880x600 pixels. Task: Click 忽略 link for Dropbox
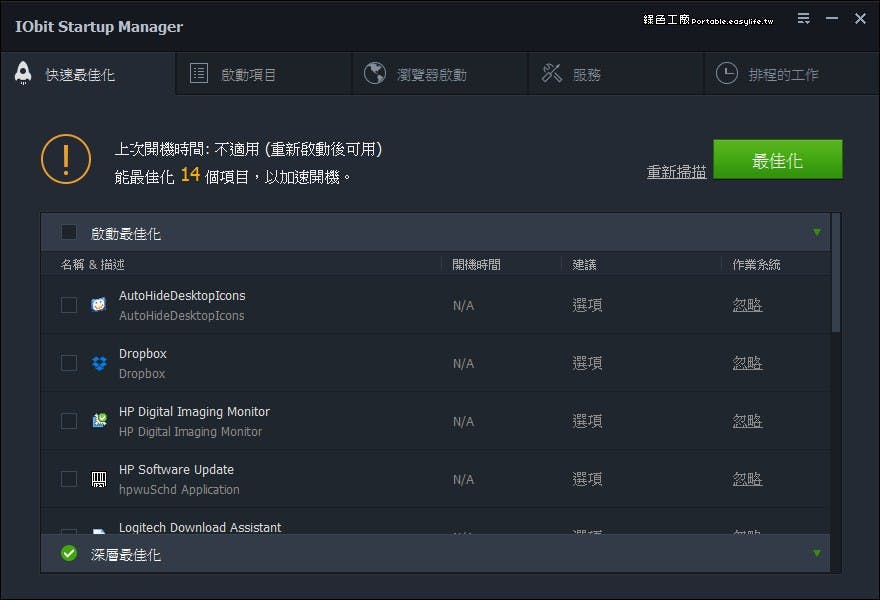coord(747,363)
